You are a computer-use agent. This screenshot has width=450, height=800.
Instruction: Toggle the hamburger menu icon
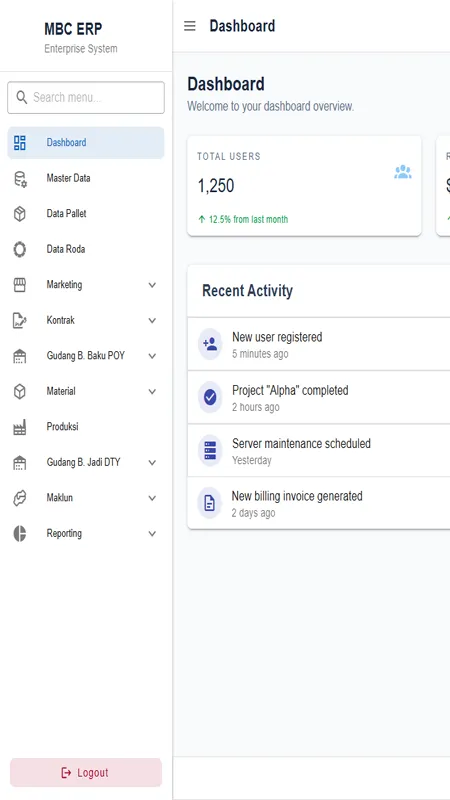click(190, 26)
